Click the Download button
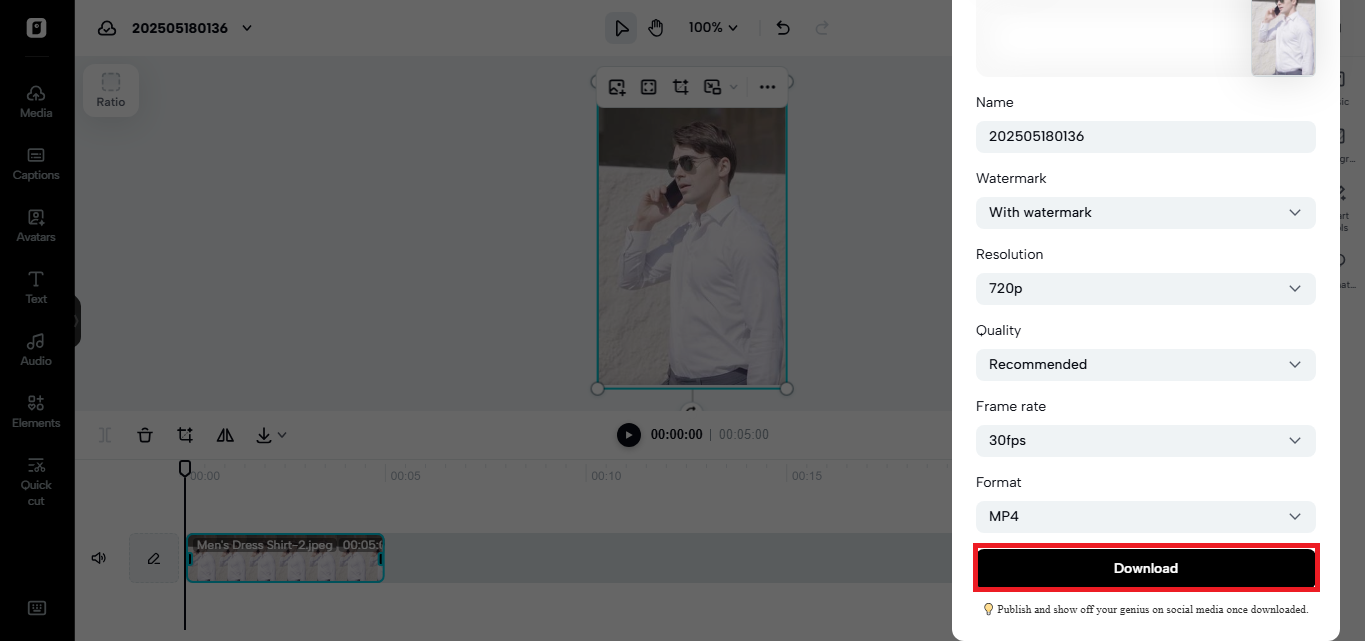Screen dimensions: 1365x641 (1145, 567)
